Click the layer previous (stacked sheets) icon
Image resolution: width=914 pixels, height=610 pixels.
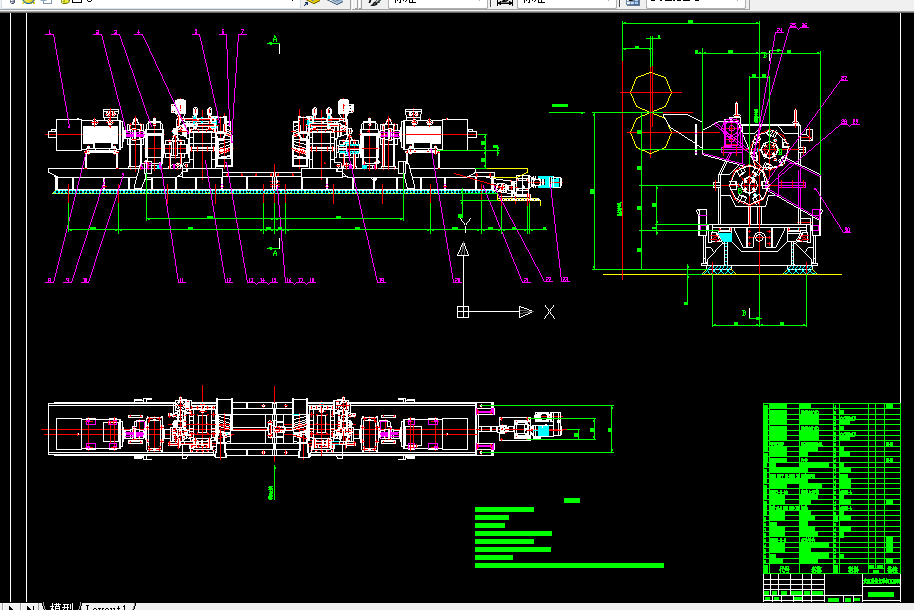tap(335, 2)
